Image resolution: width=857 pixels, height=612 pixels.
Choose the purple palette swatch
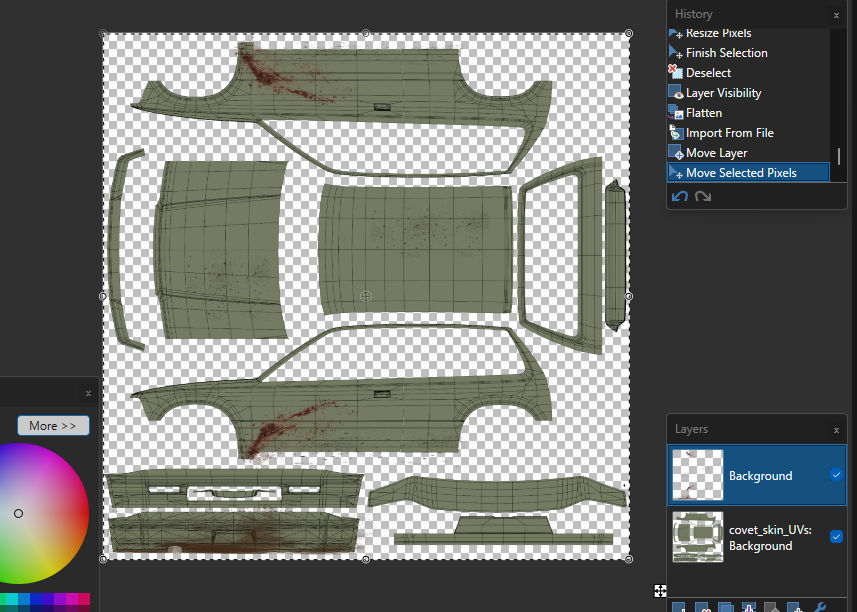(x=60, y=599)
